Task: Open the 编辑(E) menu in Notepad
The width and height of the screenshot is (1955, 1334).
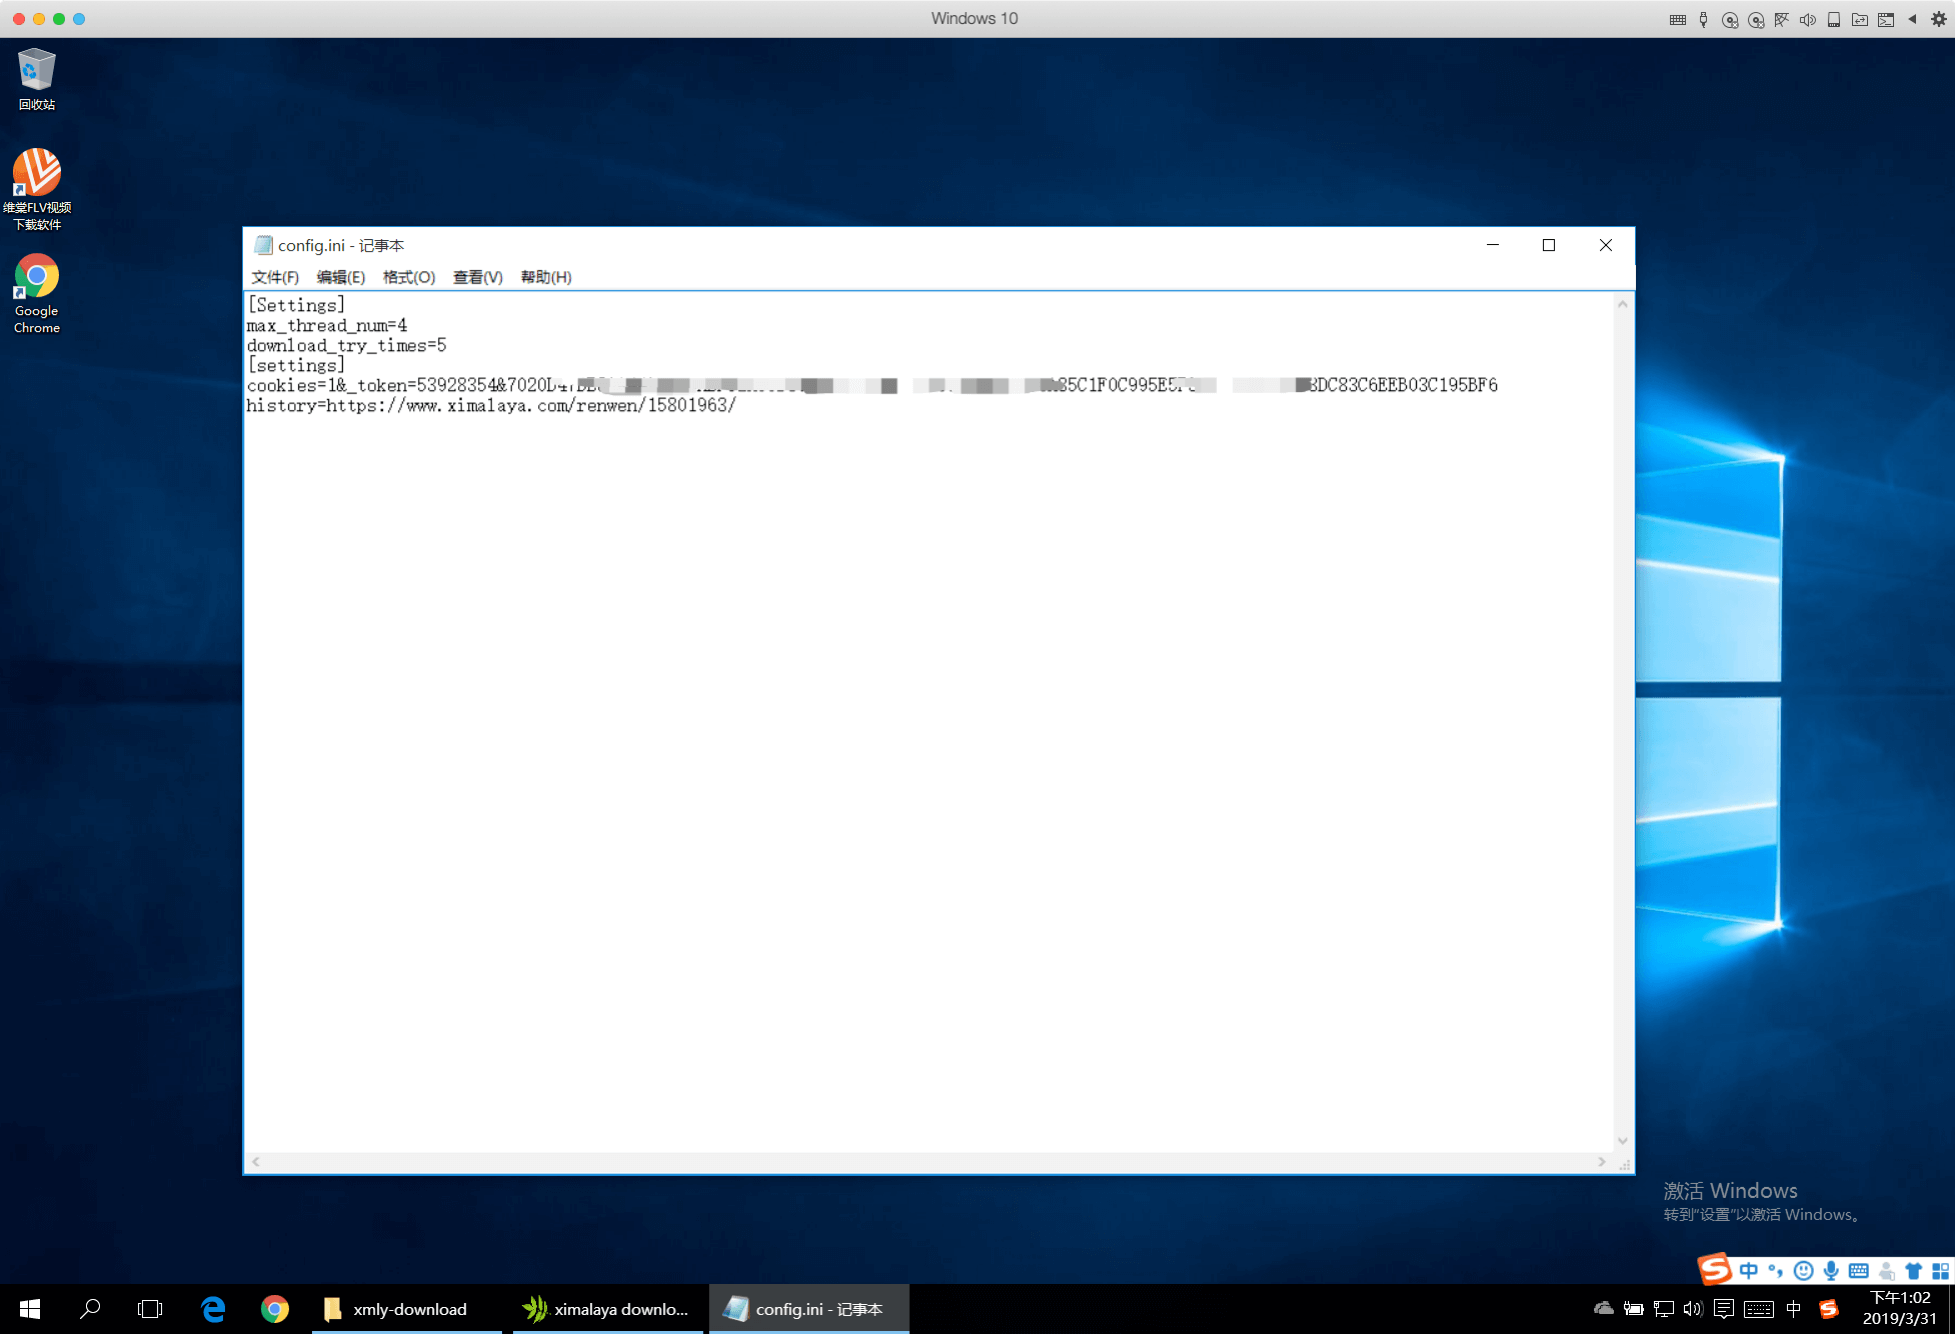Action: [340, 277]
